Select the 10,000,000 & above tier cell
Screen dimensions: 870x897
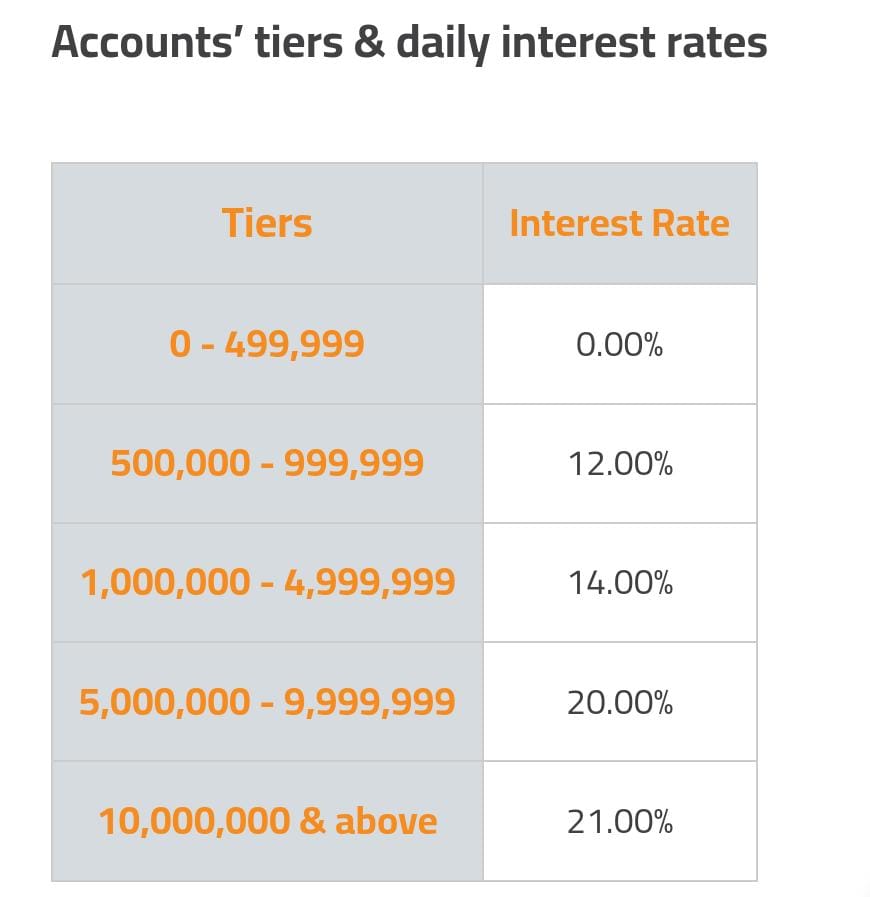click(267, 821)
